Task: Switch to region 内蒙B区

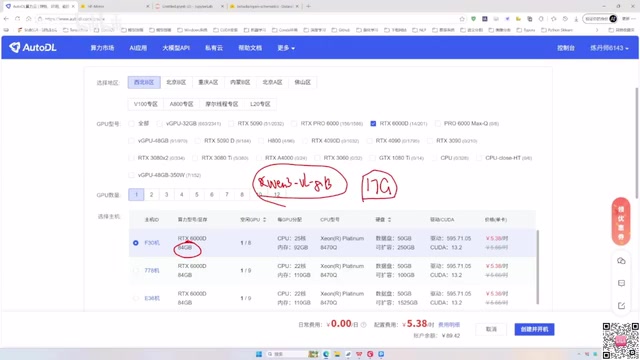Action: [240, 82]
